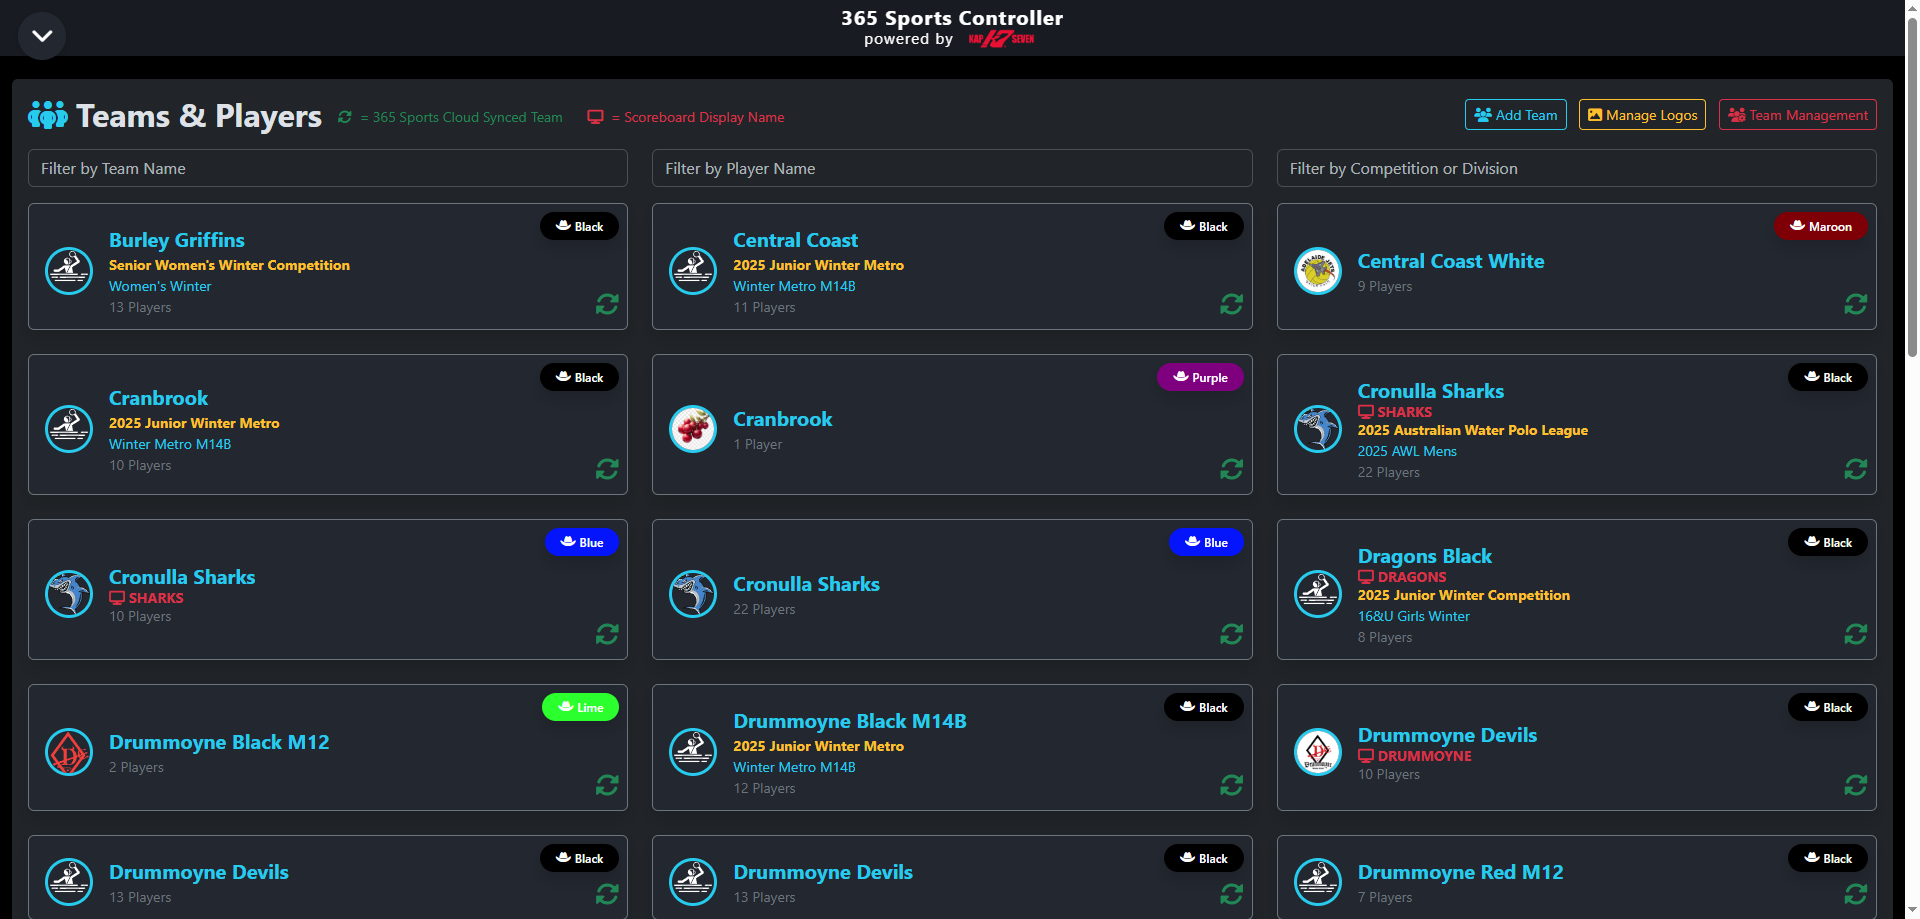1920x919 pixels.
Task: Click the DRUMMOYNE scoreboard display icon
Action: click(x=1366, y=756)
